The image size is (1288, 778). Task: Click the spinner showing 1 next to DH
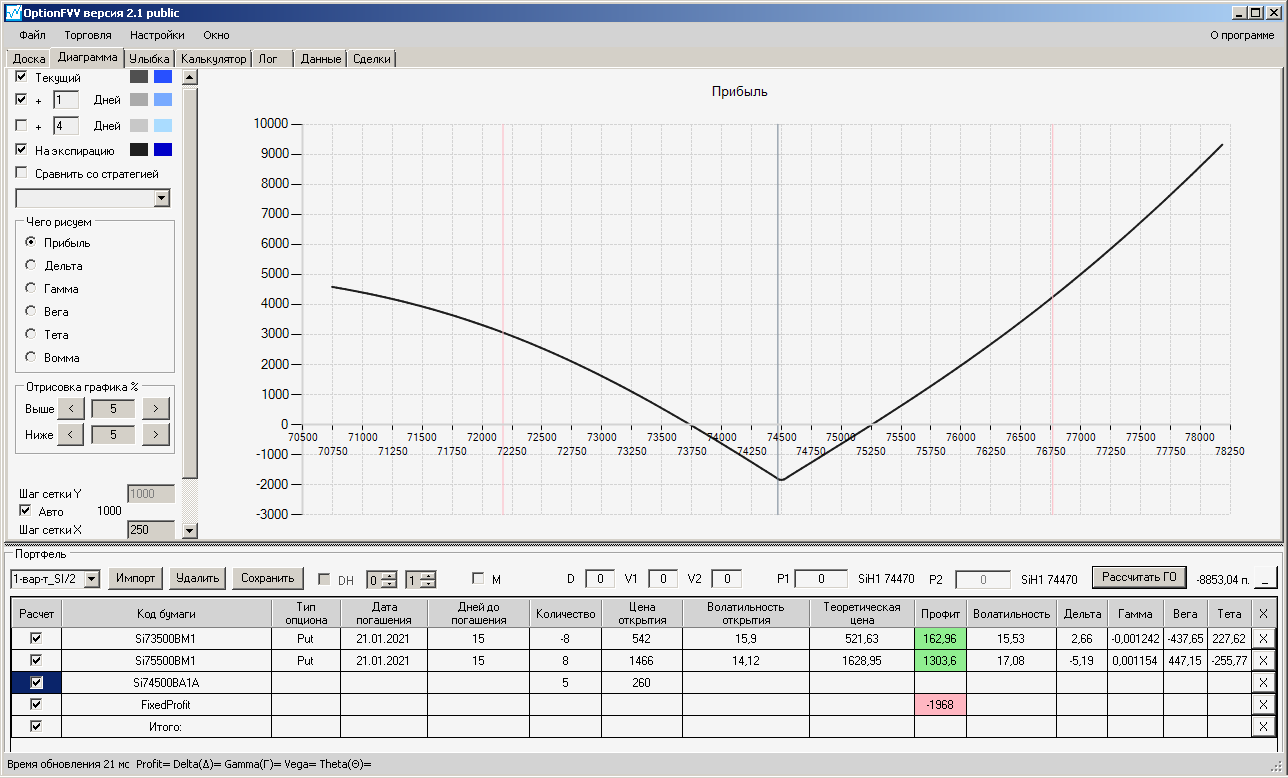pyautogui.click(x=421, y=579)
